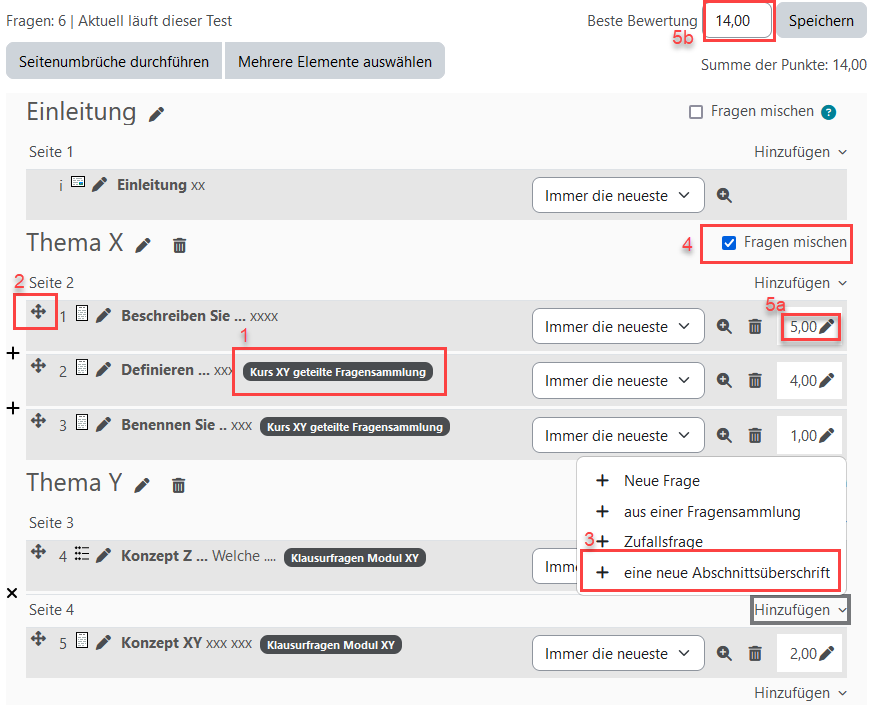Image resolution: width=869 pixels, height=708 pixels.
Task: Remove page break icon above Seite 4
Action: [12, 593]
